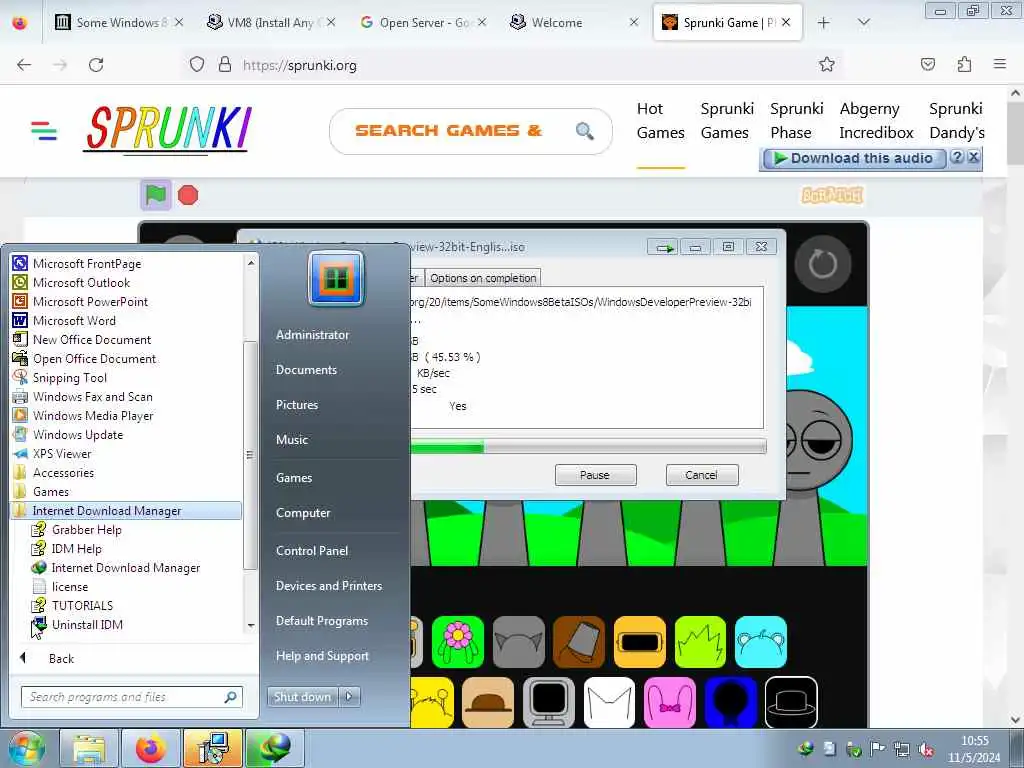Click the search magnifier icon

click(x=584, y=131)
